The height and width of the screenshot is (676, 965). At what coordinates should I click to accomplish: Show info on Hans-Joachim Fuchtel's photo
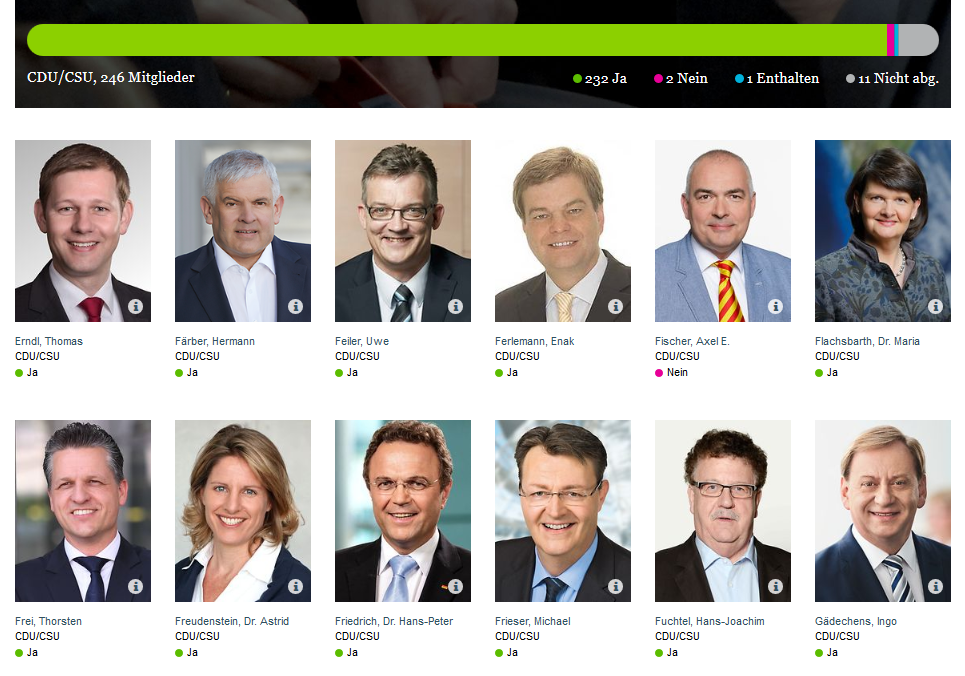(x=775, y=586)
